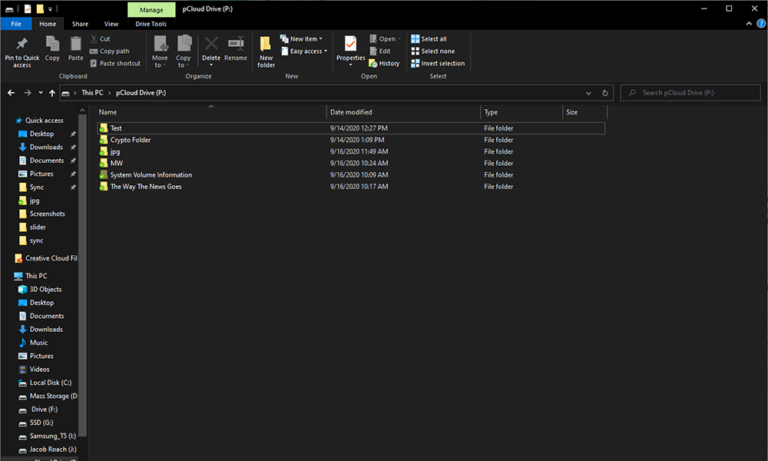
Task: Collapse the ribbon with the caret
Action: click(x=749, y=24)
